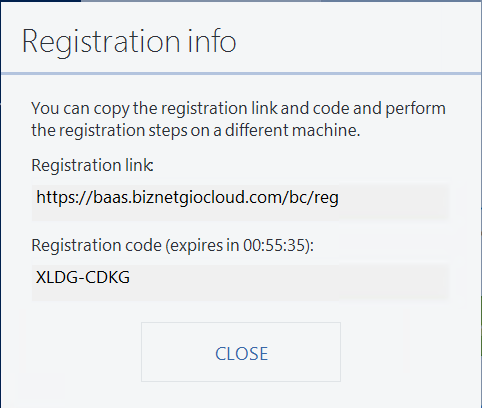This screenshot has height=408, width=482.
Task: Click the Registration info dialog title
Action: 129,42
